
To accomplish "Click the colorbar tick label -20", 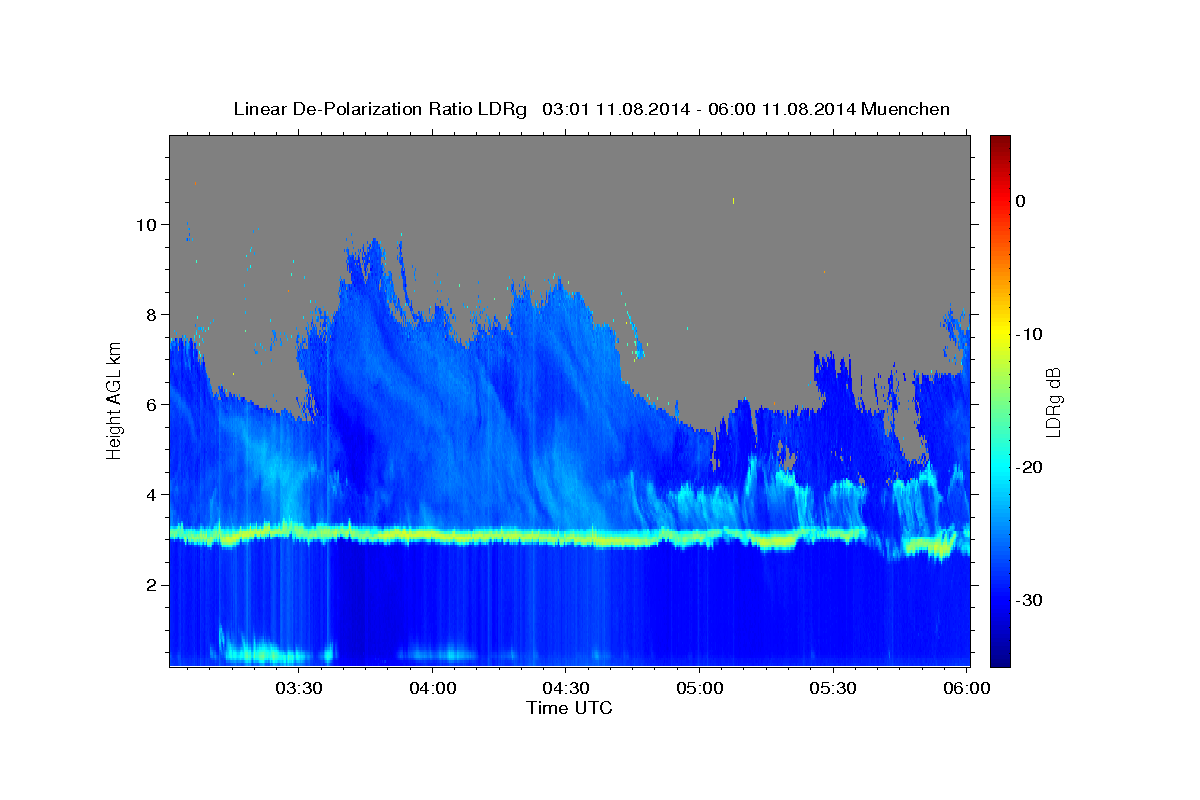I will tap(1029, 467).
